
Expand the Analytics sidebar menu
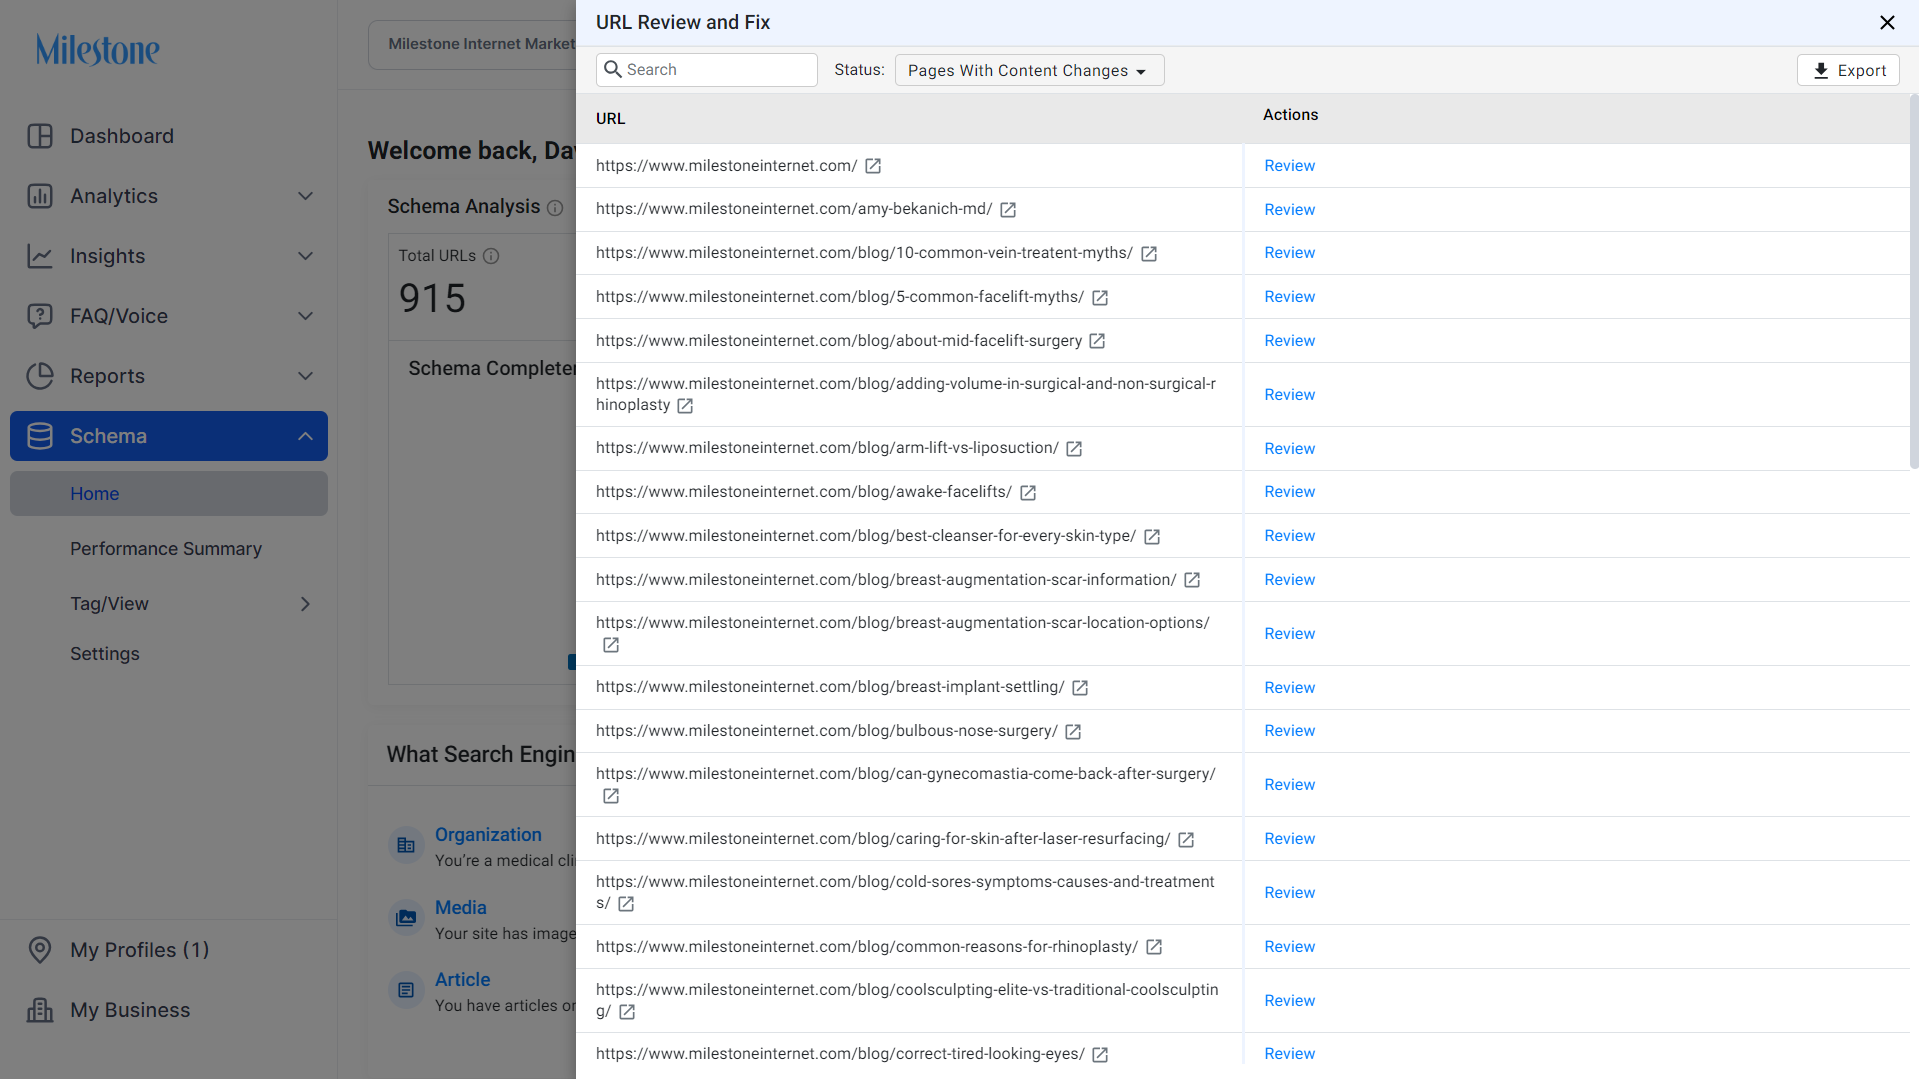coord(306,196)
